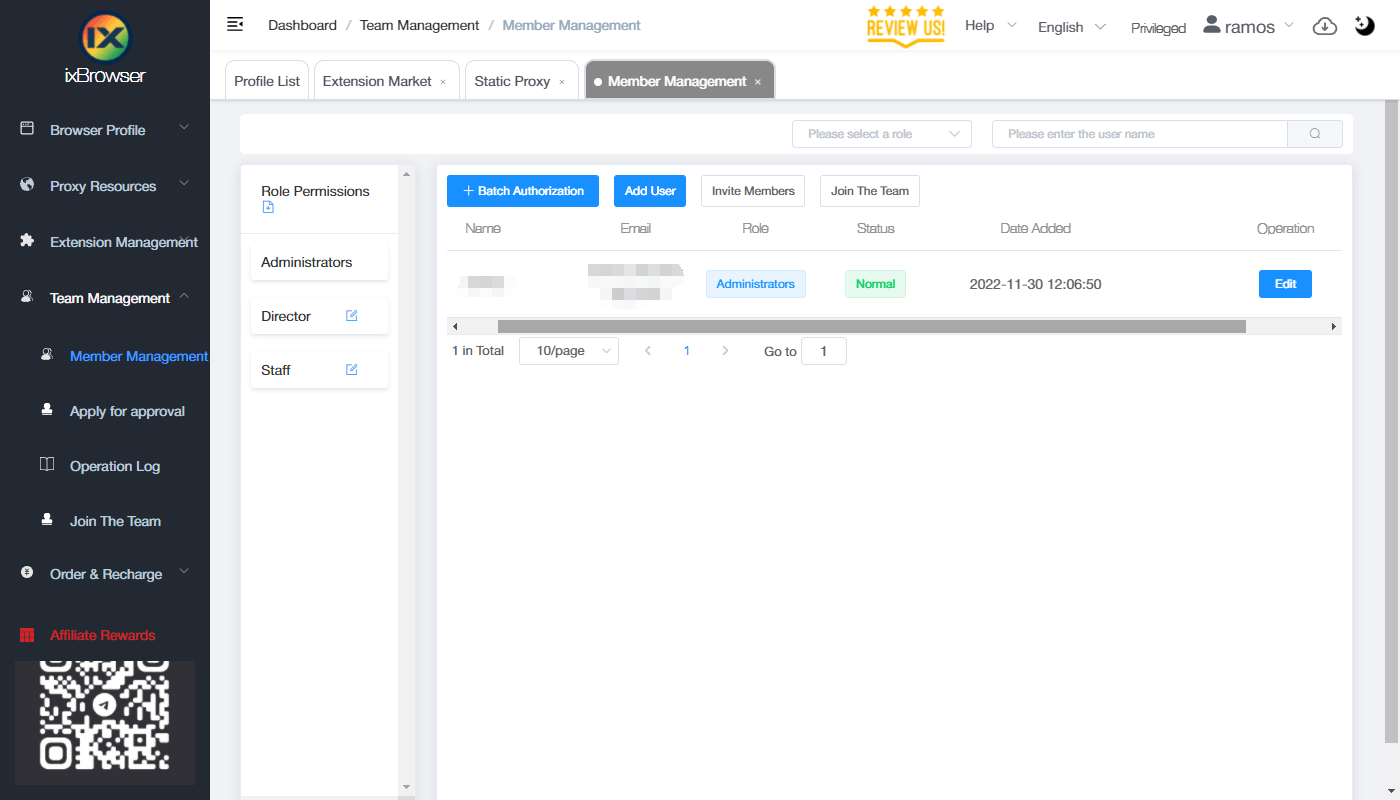Toggle dark mode moon icon
1400x800 pixels.
click(x=1365, y=26)
